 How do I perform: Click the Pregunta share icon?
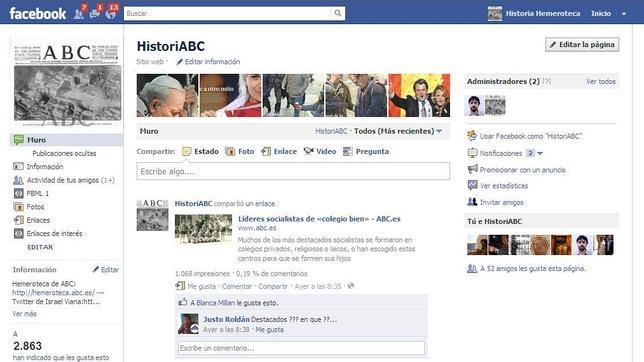click(x=348, y=151)
